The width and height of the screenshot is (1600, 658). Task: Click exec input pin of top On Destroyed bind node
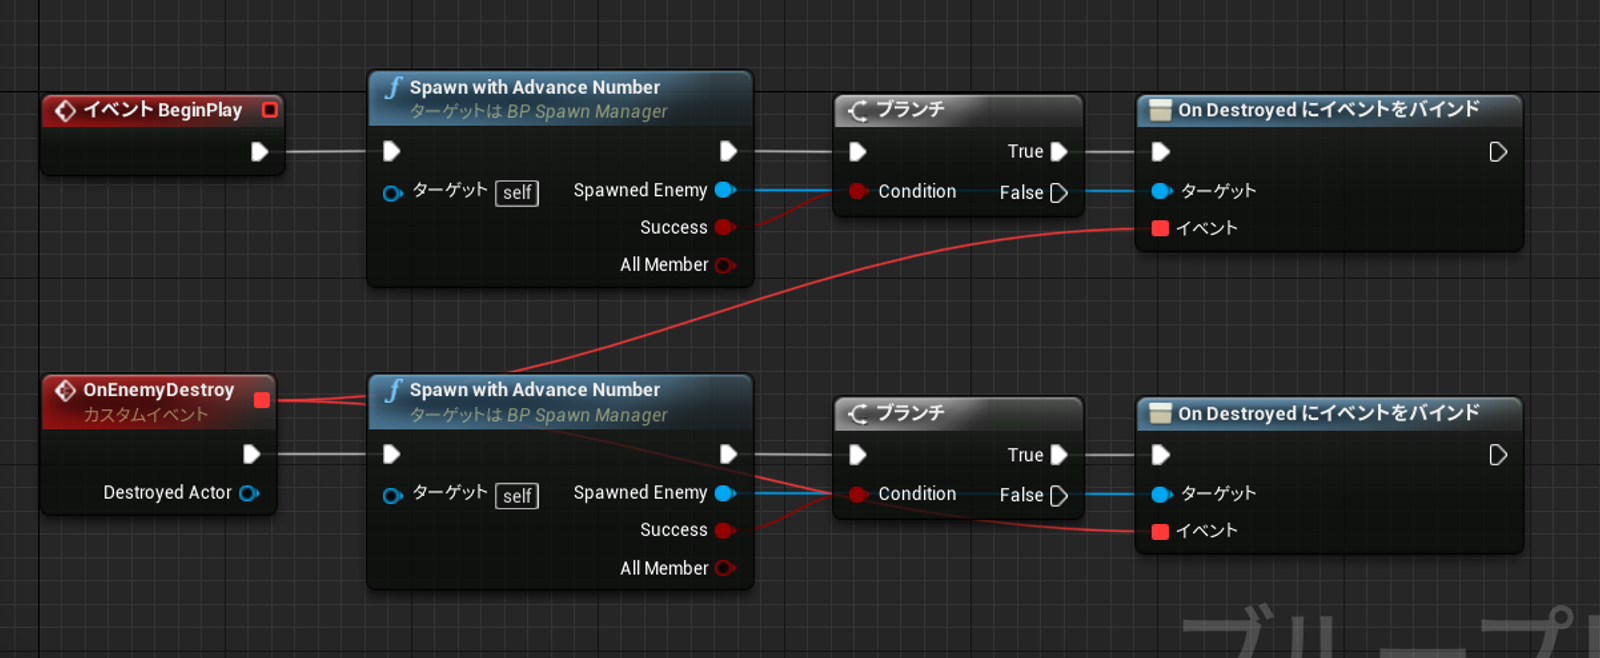click(x=1160, y=152)
